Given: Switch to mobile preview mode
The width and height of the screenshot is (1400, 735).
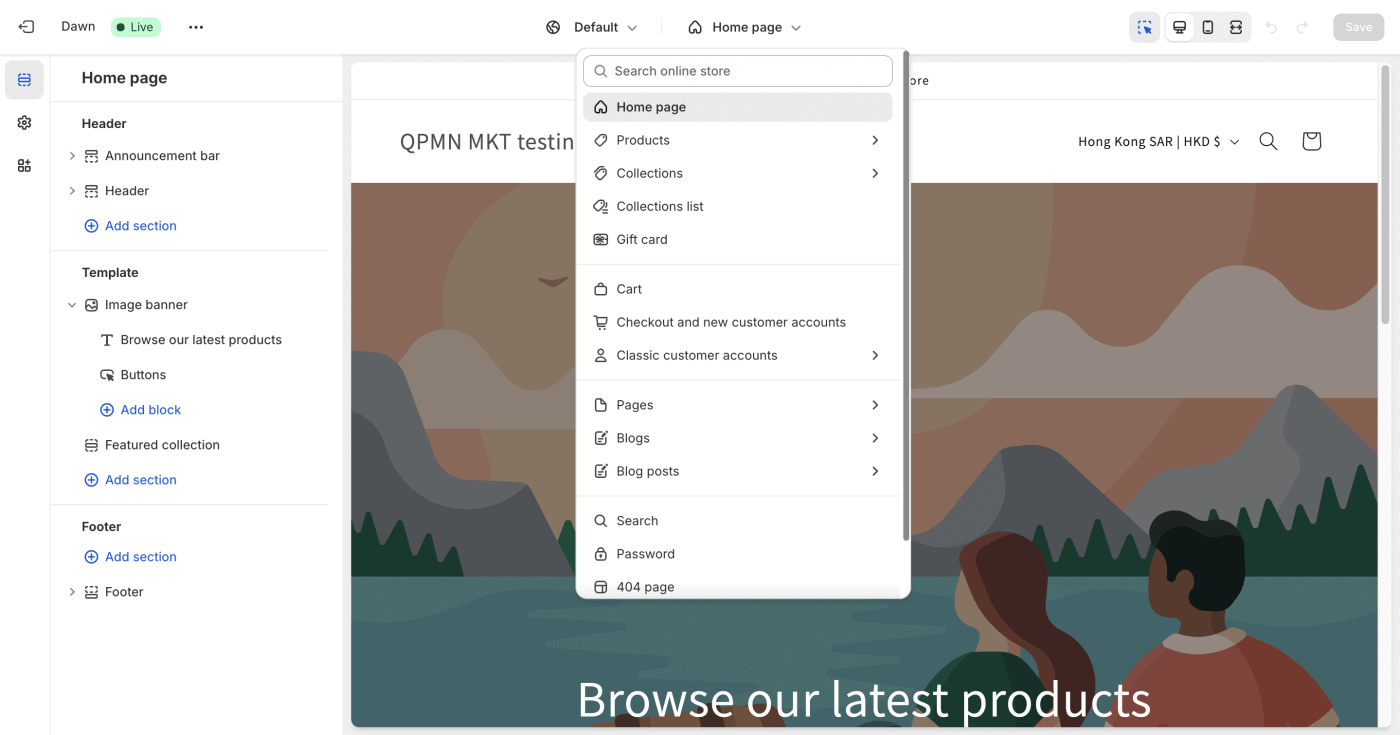Looking at the screenshot, I should [x=1208, y=28].
